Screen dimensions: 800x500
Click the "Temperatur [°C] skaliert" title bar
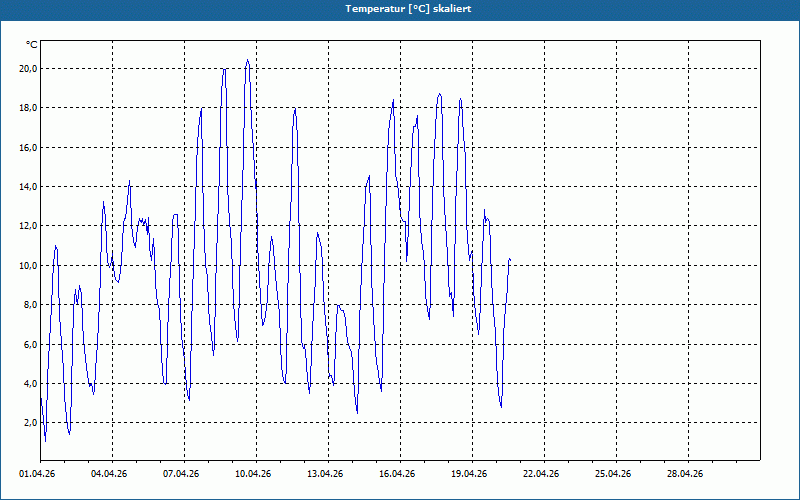click(400, 9)
